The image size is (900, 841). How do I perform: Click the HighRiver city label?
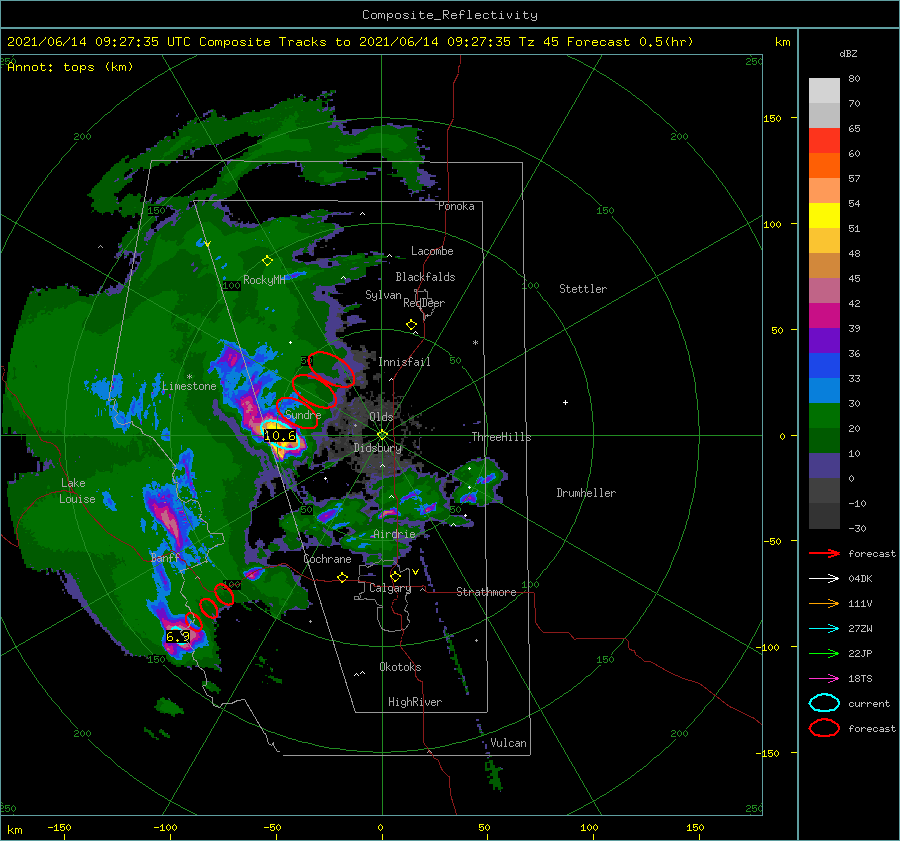tap(415, 702)
